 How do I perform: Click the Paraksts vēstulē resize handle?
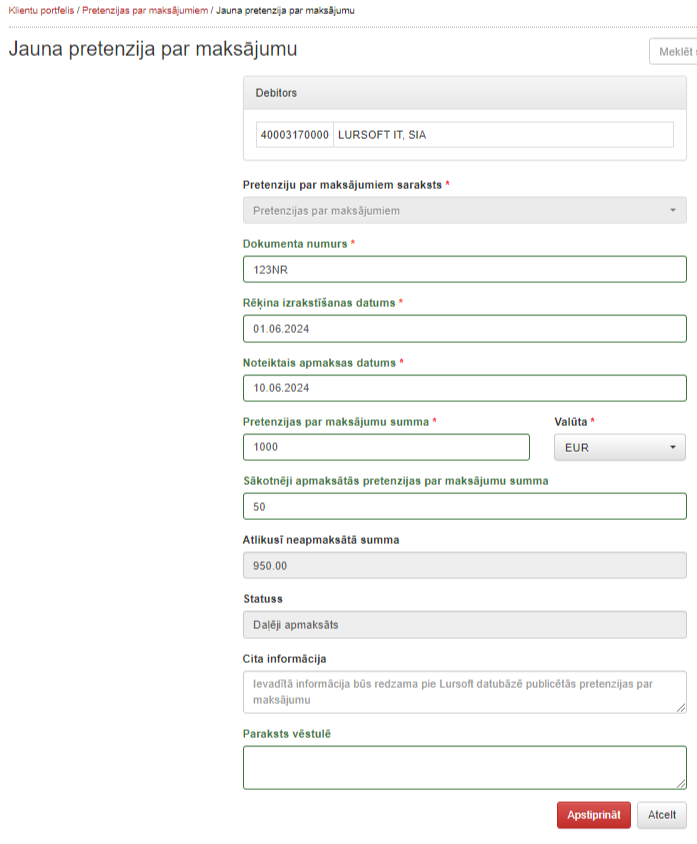(x=681, y=784)
